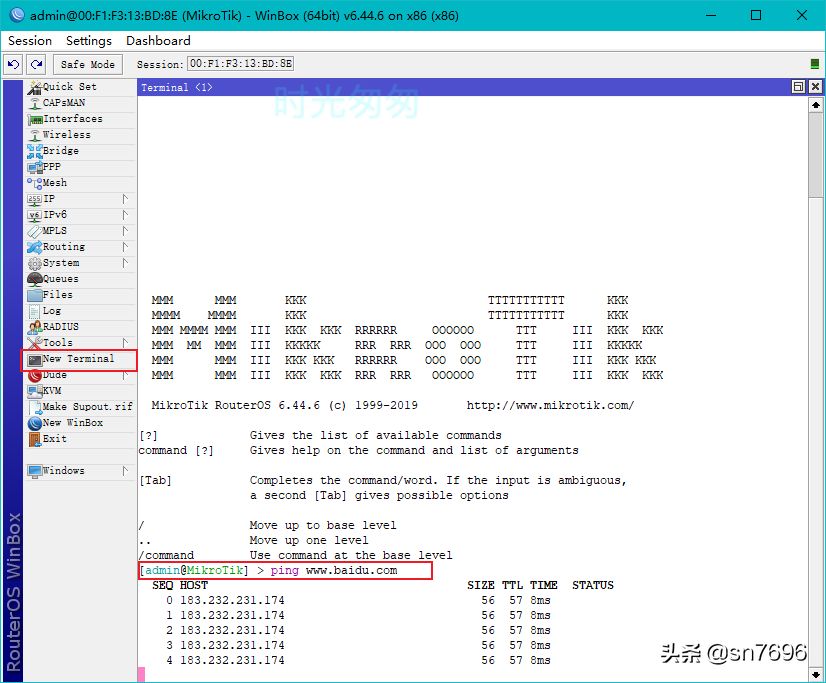Click the Undo arrow icon

(13, 64)
